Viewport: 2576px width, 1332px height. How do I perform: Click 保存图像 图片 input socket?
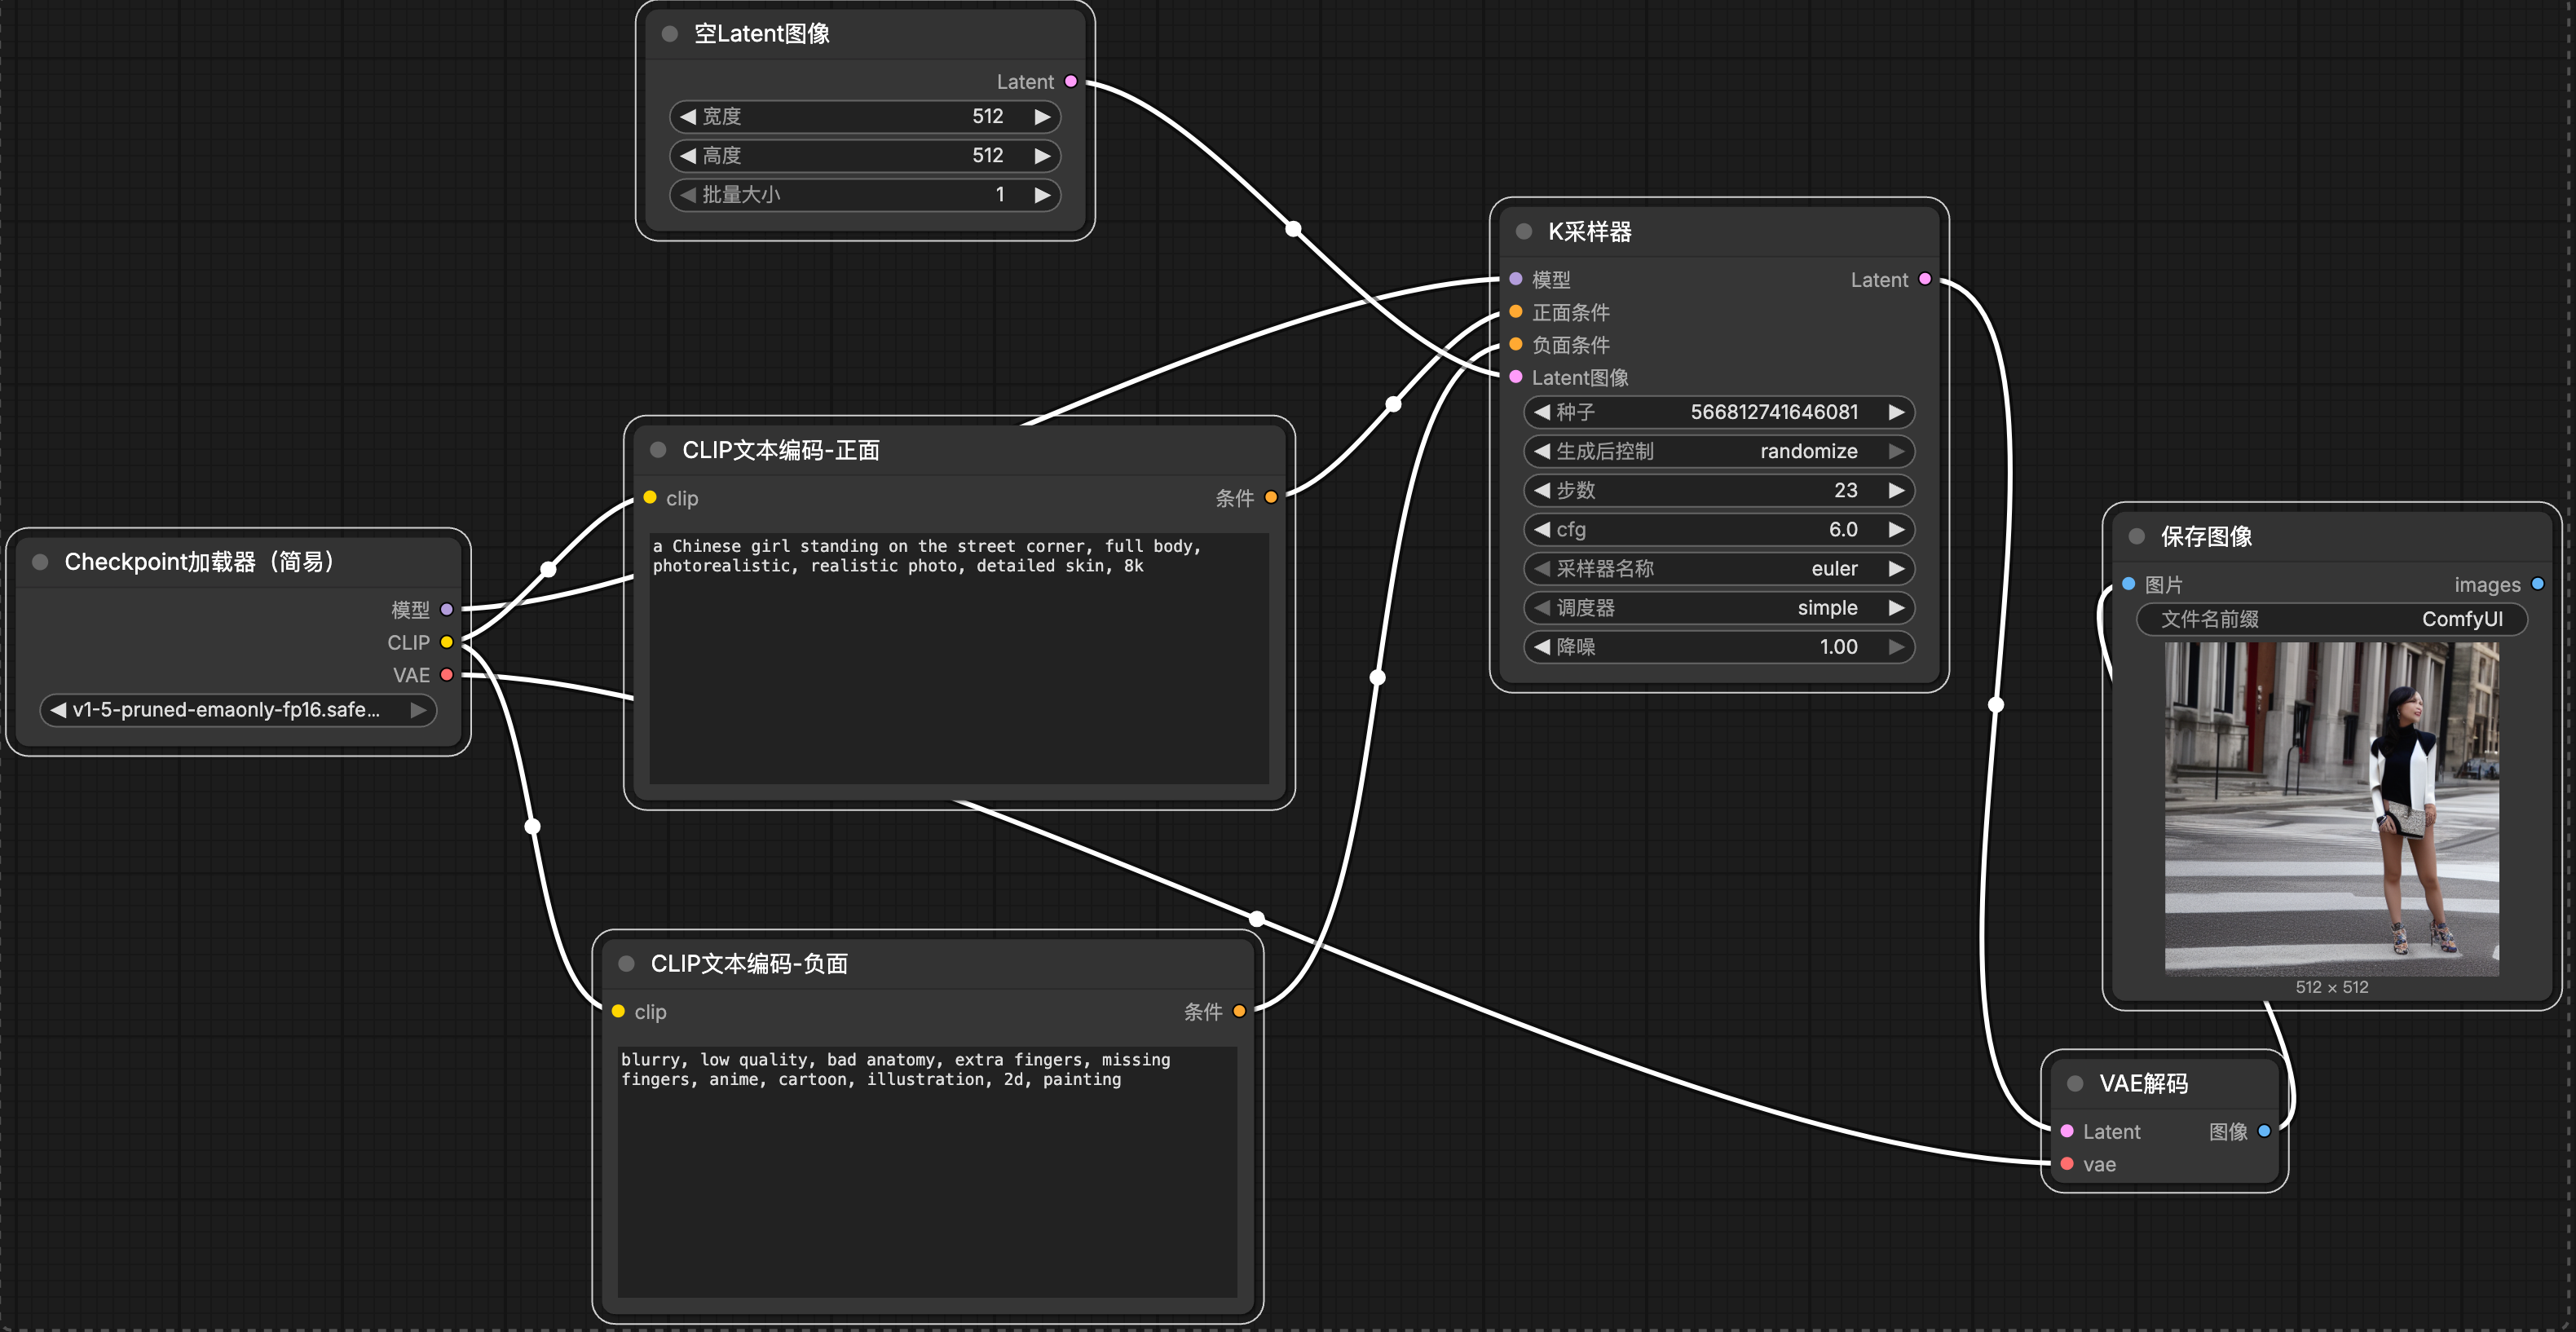coord(2129,584)
